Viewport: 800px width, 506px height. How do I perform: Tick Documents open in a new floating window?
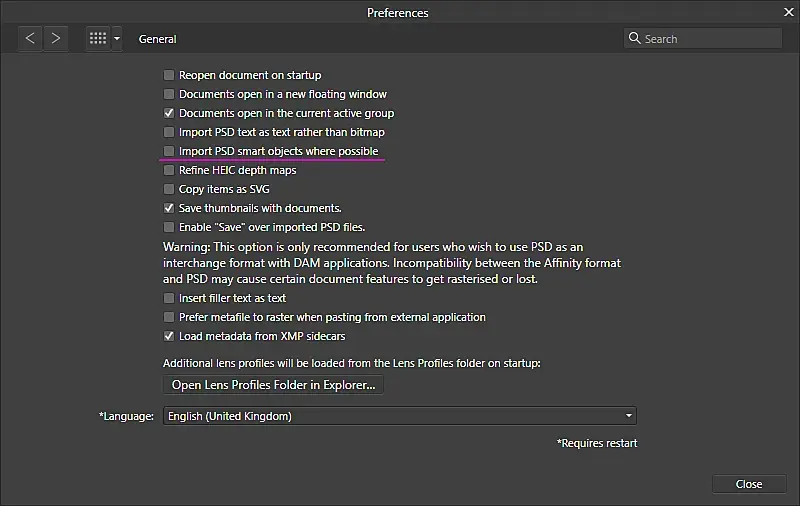169,94
